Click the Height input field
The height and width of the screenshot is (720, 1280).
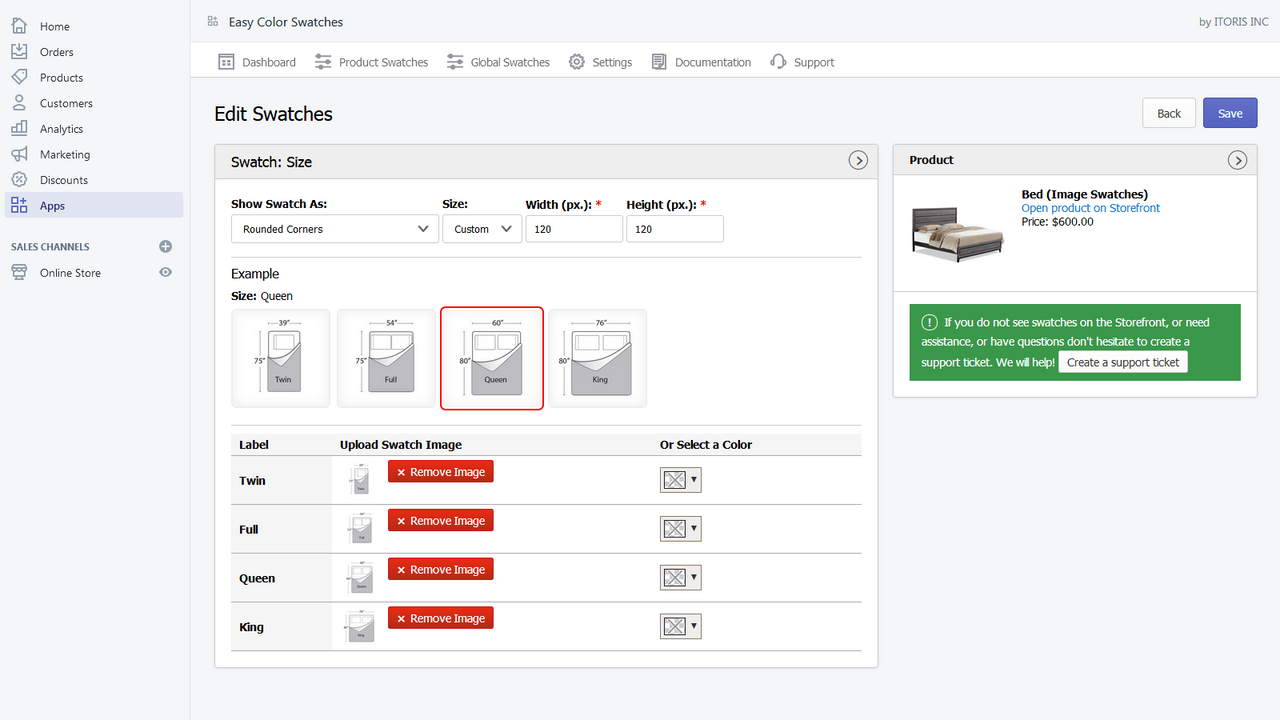tap(675, 229)
